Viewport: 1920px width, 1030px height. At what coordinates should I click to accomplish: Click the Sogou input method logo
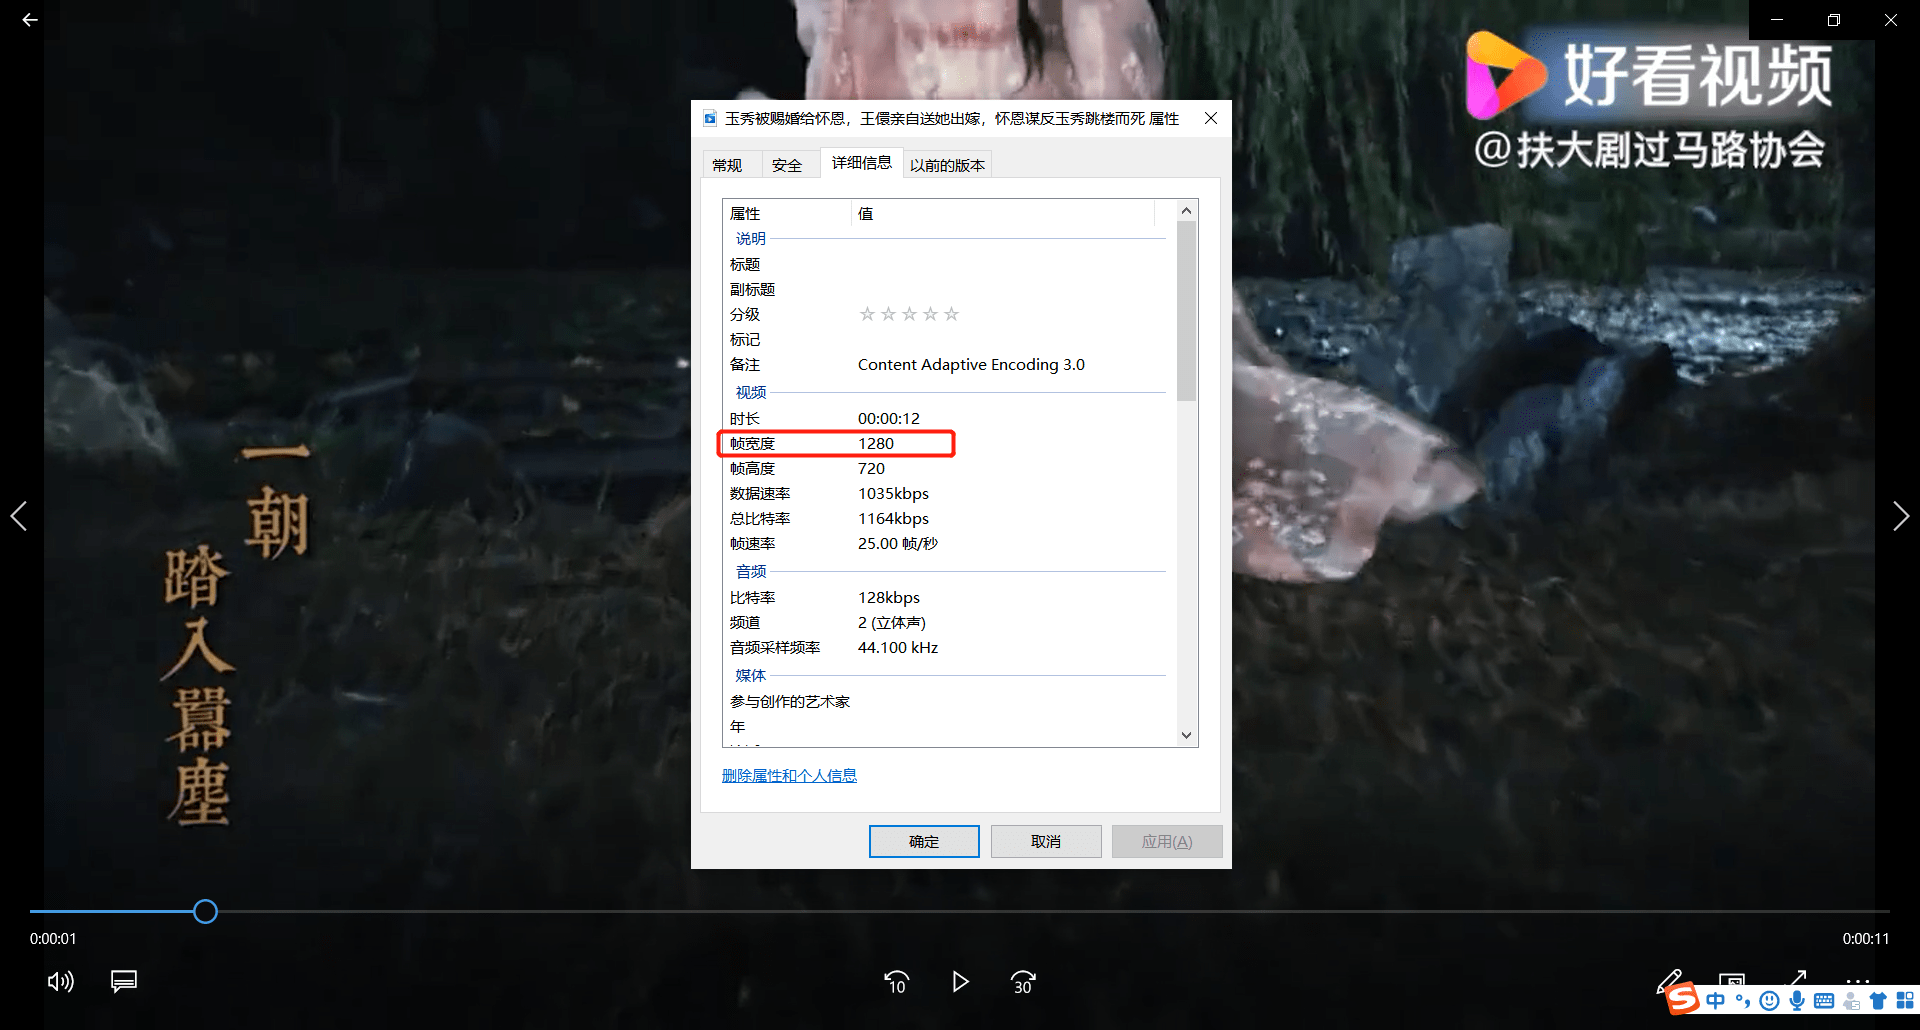coord(1683,999)
